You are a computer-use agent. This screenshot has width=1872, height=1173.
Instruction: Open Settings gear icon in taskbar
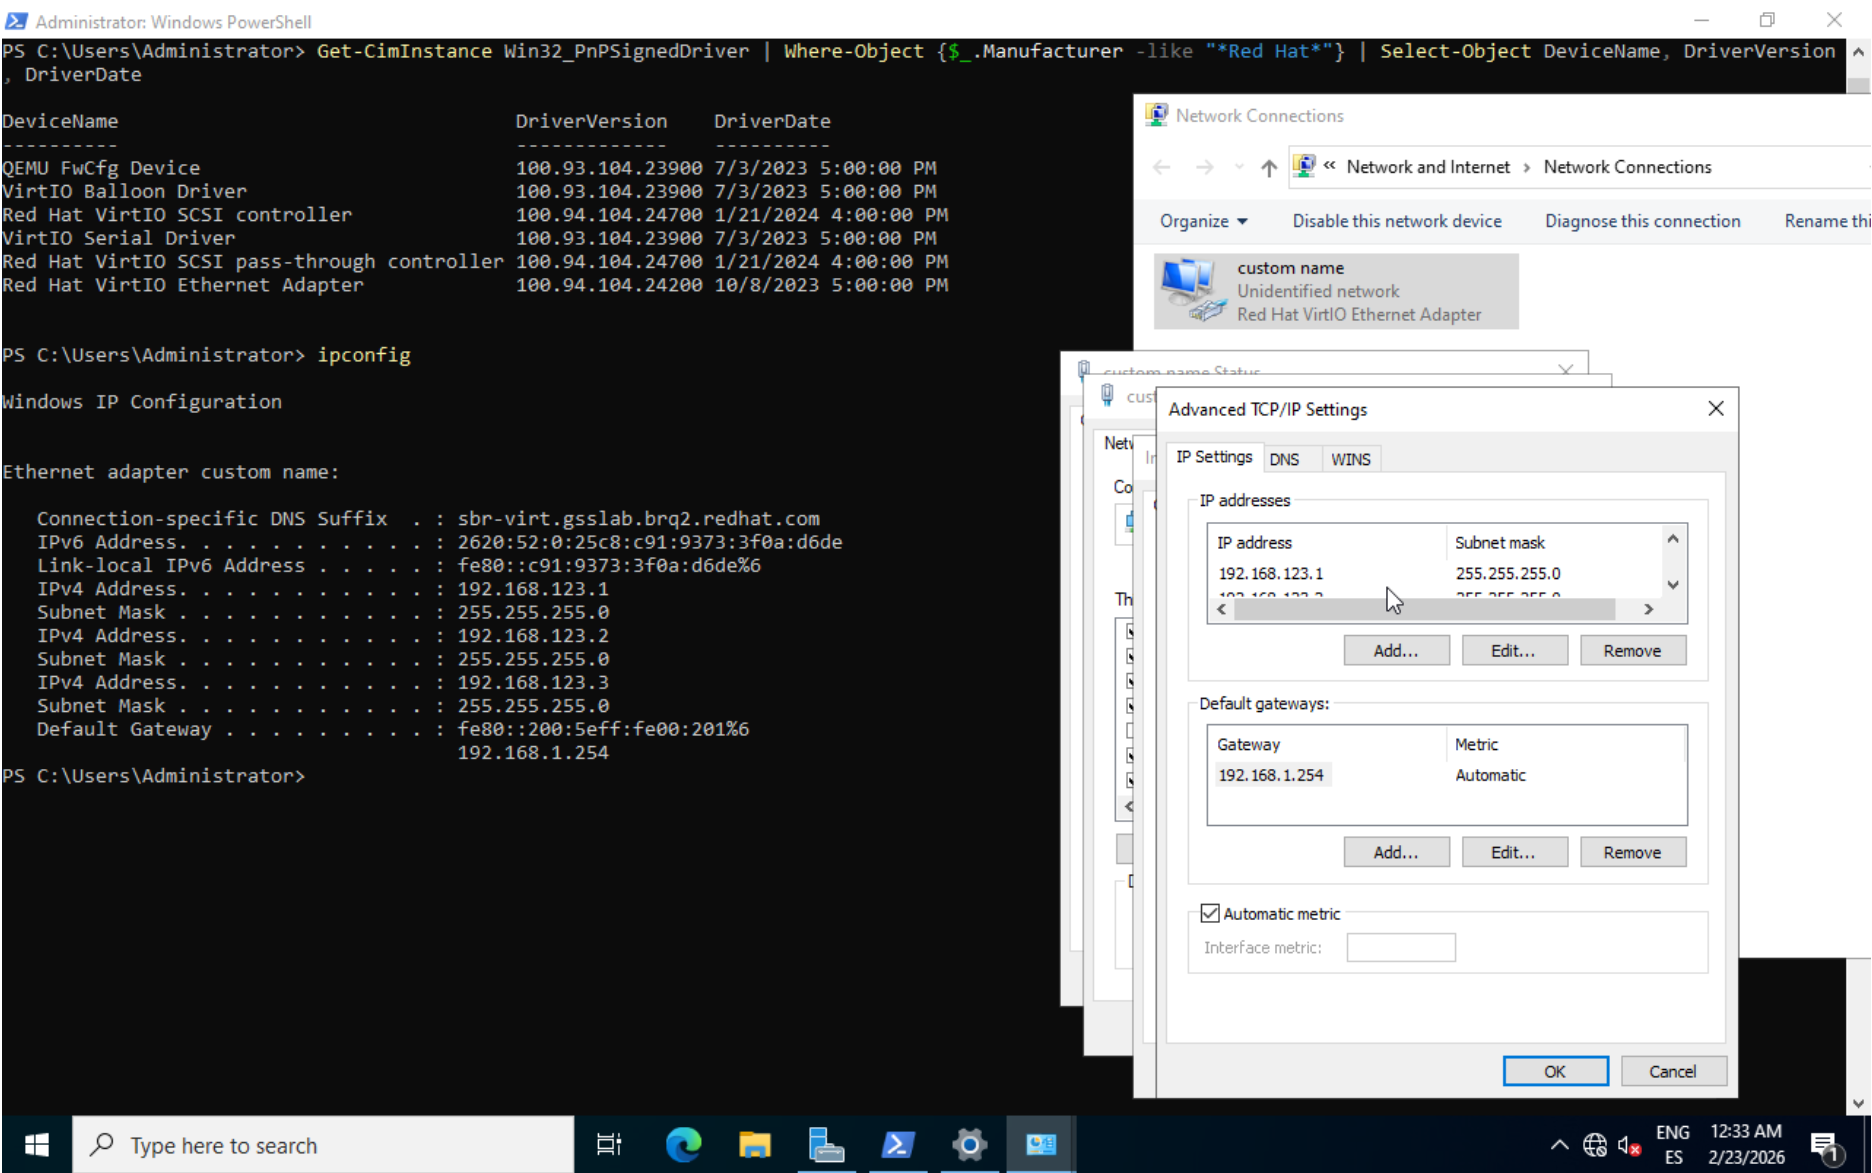(969, 1144)
